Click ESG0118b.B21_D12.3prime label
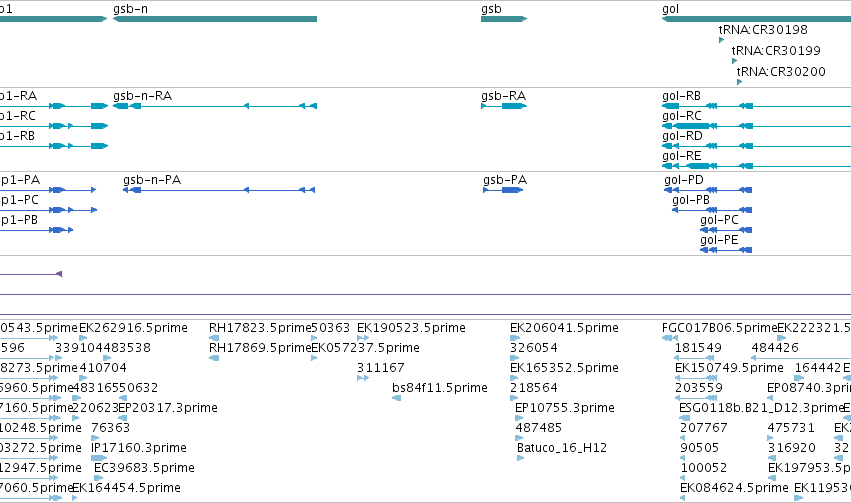Image resolution: width=851 pixels, height=503 pixels. click(x=761, y=408)
